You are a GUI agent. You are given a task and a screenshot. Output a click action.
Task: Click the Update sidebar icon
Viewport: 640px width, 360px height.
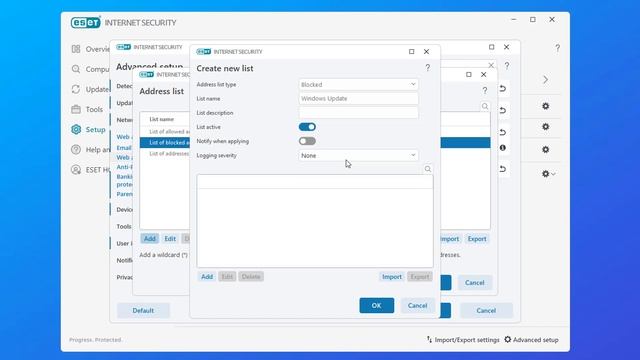coord(76,89)
